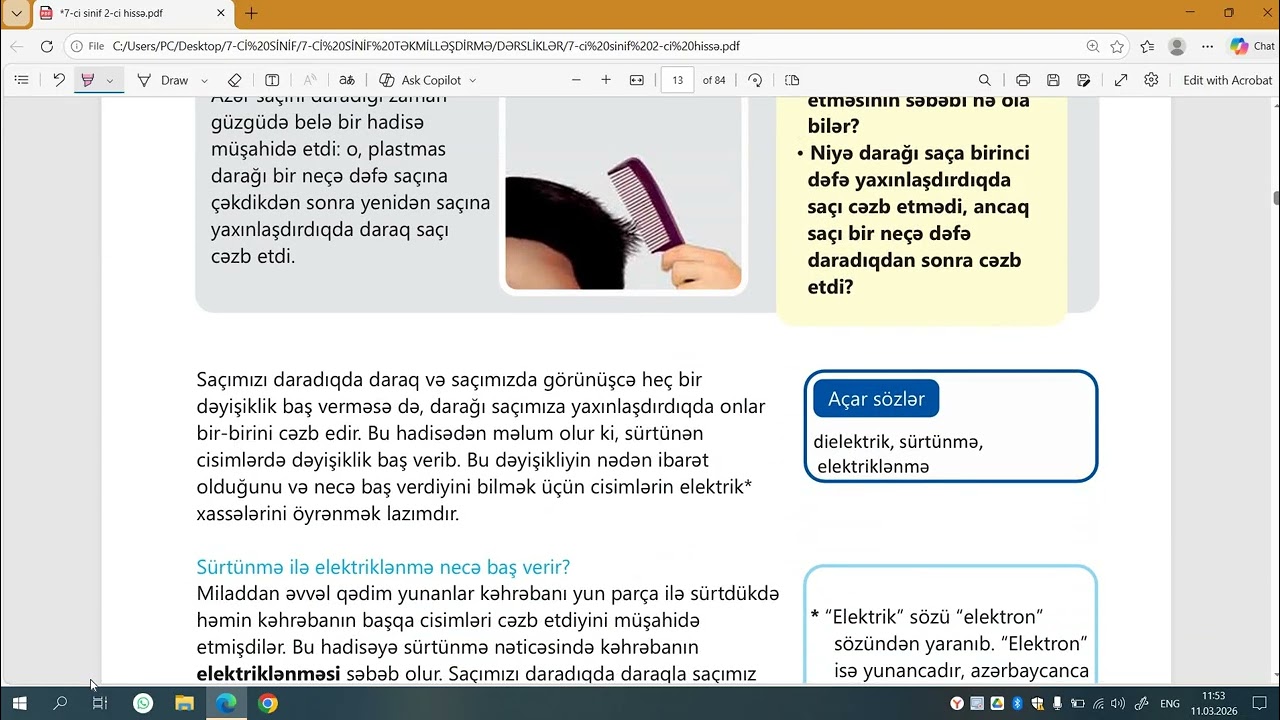
Task: Click the microphone tray icon
Action: pos(1057,704)
